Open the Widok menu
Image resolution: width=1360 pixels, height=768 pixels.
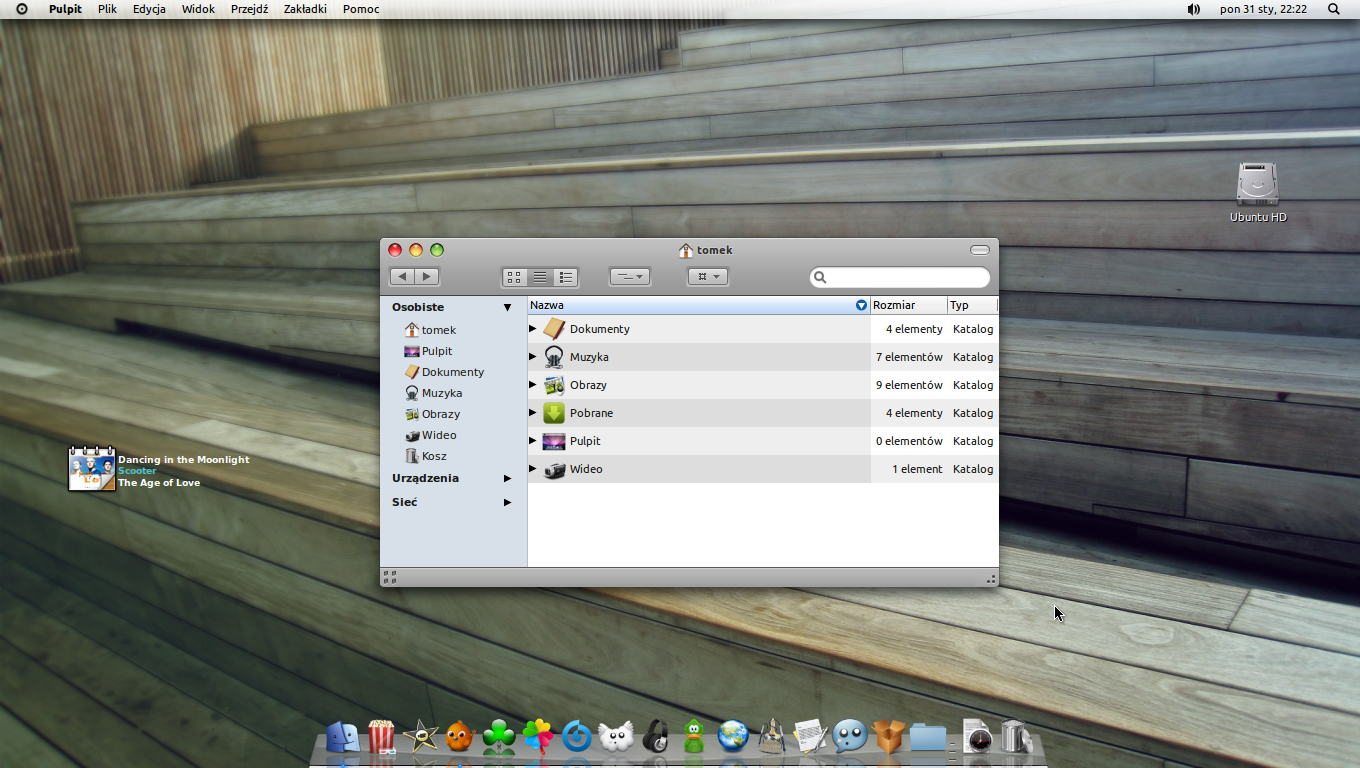(198, 9)
